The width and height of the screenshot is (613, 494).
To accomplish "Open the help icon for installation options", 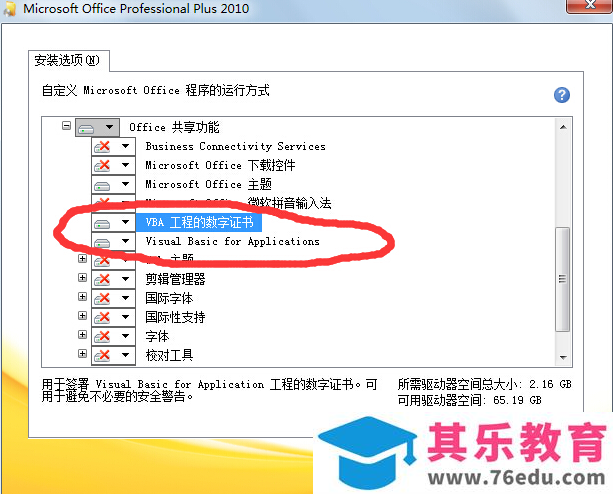I will click(562, 95).
